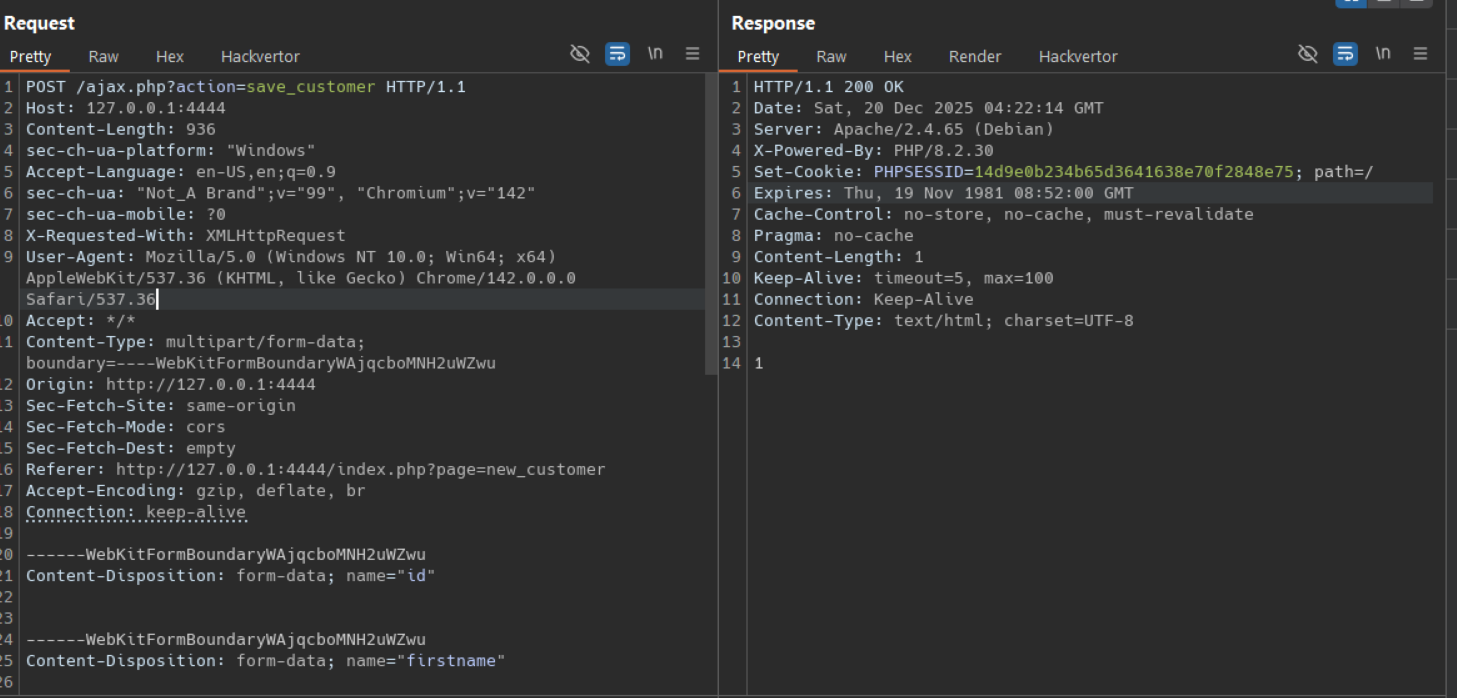1457x698 pixels.
Task: Toggle line wrap in the Request editor
Action: [x=618, y=54]
